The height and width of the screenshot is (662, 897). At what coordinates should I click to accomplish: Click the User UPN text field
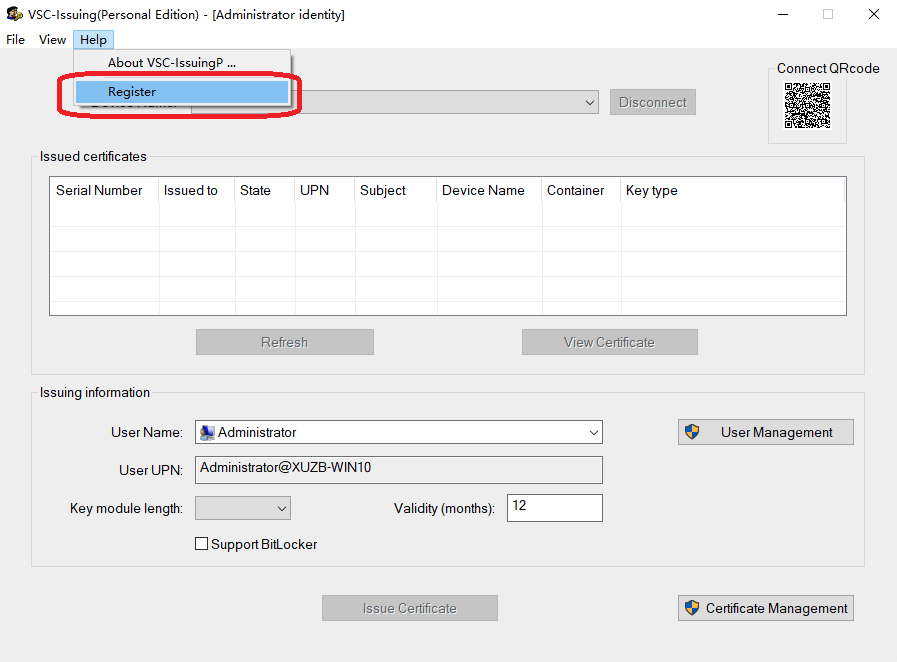[400, 470]
